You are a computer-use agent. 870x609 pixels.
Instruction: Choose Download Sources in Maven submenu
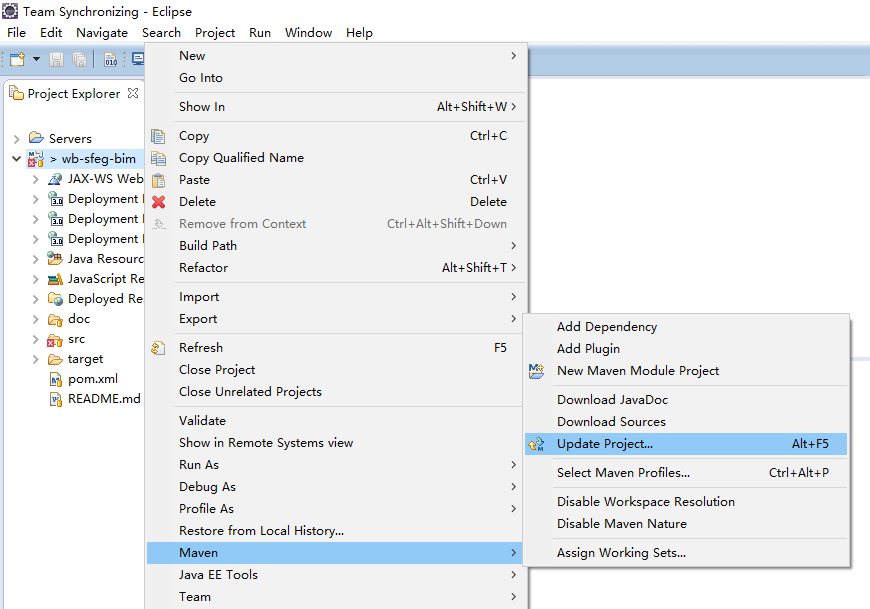pos(686,422)
